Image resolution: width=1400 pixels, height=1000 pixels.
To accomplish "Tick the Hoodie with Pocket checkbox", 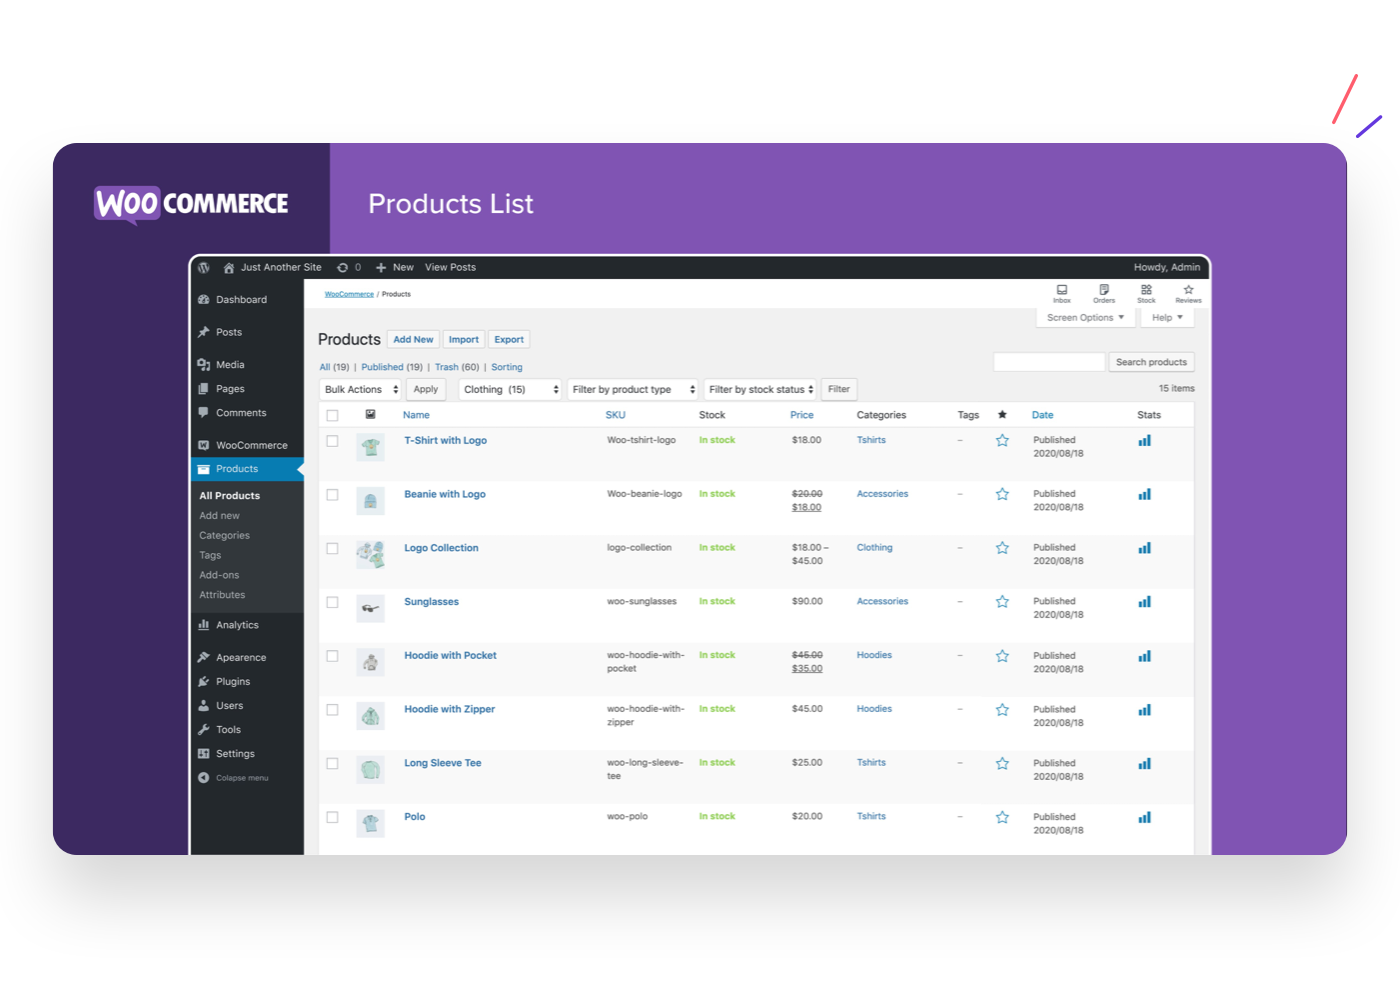I will click(x=333, y=658).
